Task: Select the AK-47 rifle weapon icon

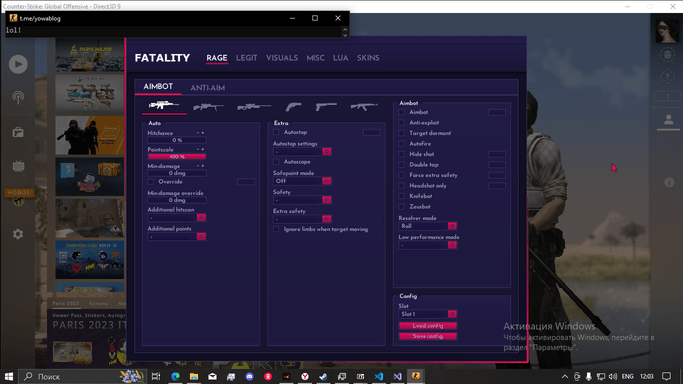Action: pyautogui.click(x=364, y=106)
